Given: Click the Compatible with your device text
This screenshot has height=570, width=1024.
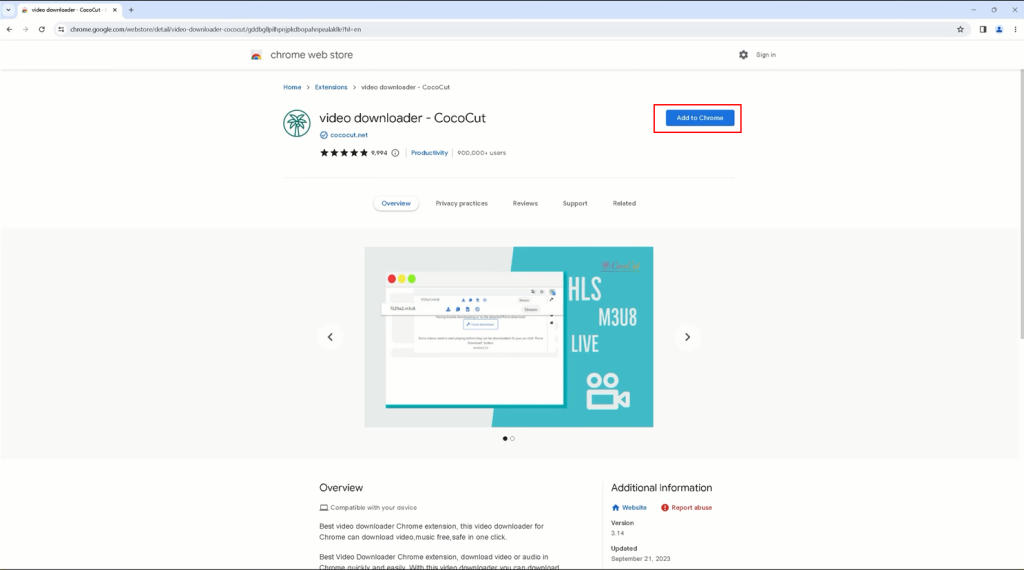Looking at the screenshot, I should 374,507.
